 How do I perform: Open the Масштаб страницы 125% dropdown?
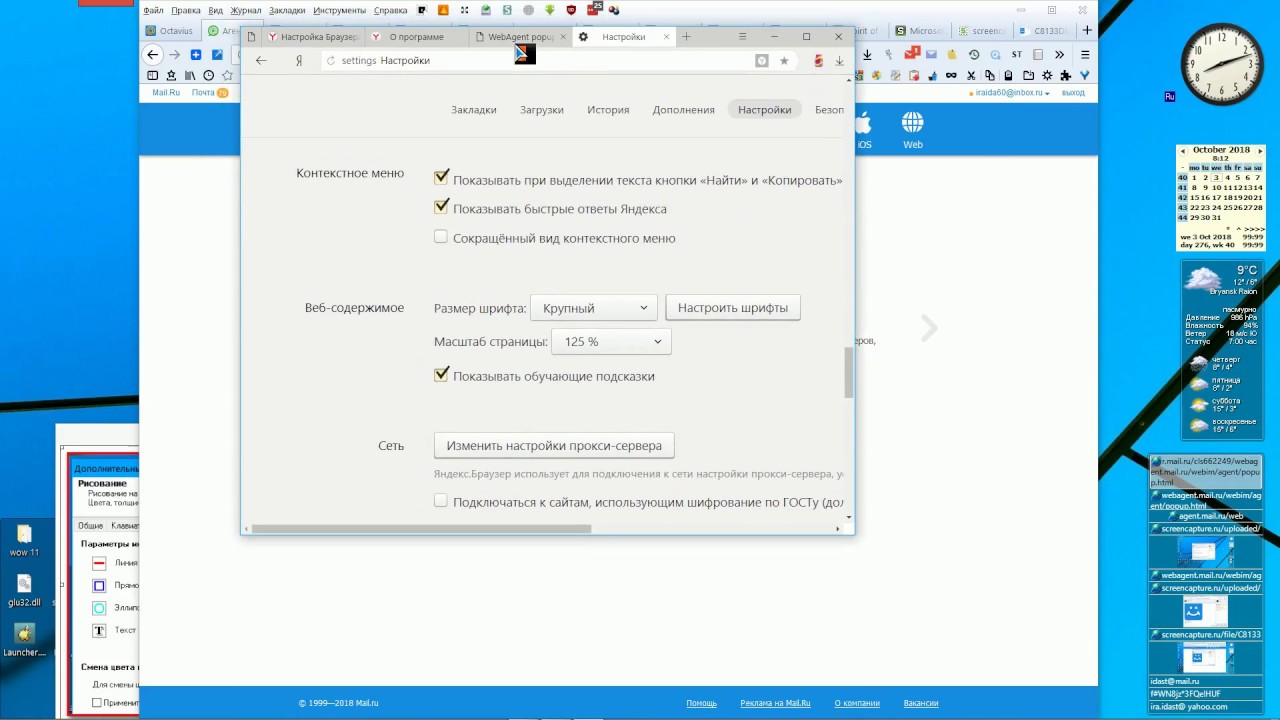(611, 341)
